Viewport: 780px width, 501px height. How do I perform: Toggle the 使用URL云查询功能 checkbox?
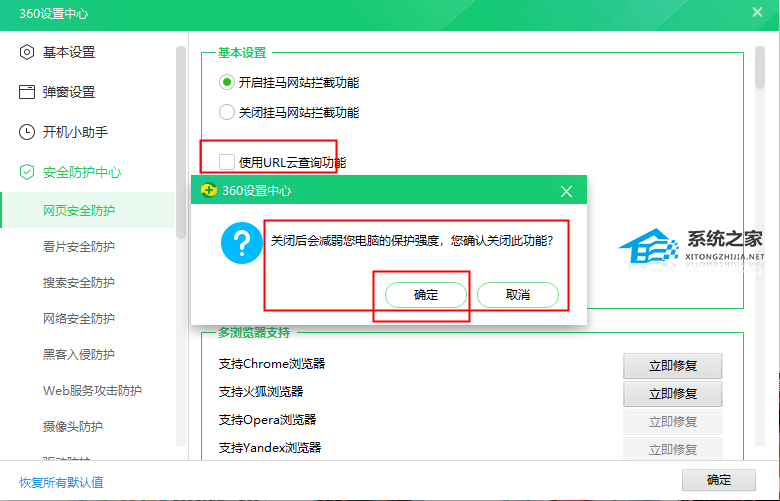click(x=227, y=162)
